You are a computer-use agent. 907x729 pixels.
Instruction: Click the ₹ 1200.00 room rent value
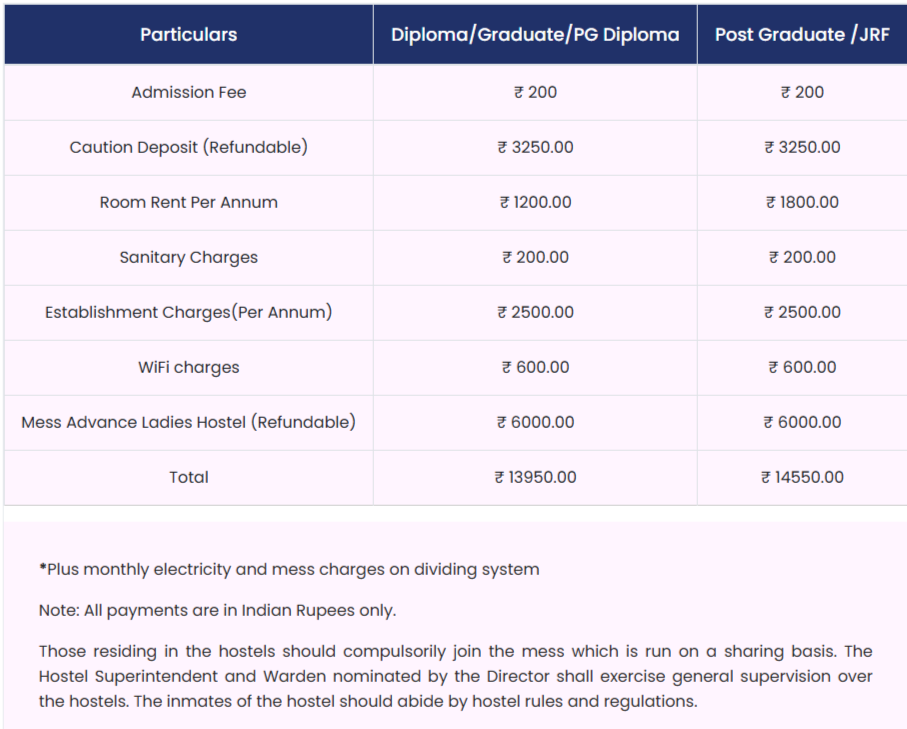pyautogui.click(x=535, y=202)
